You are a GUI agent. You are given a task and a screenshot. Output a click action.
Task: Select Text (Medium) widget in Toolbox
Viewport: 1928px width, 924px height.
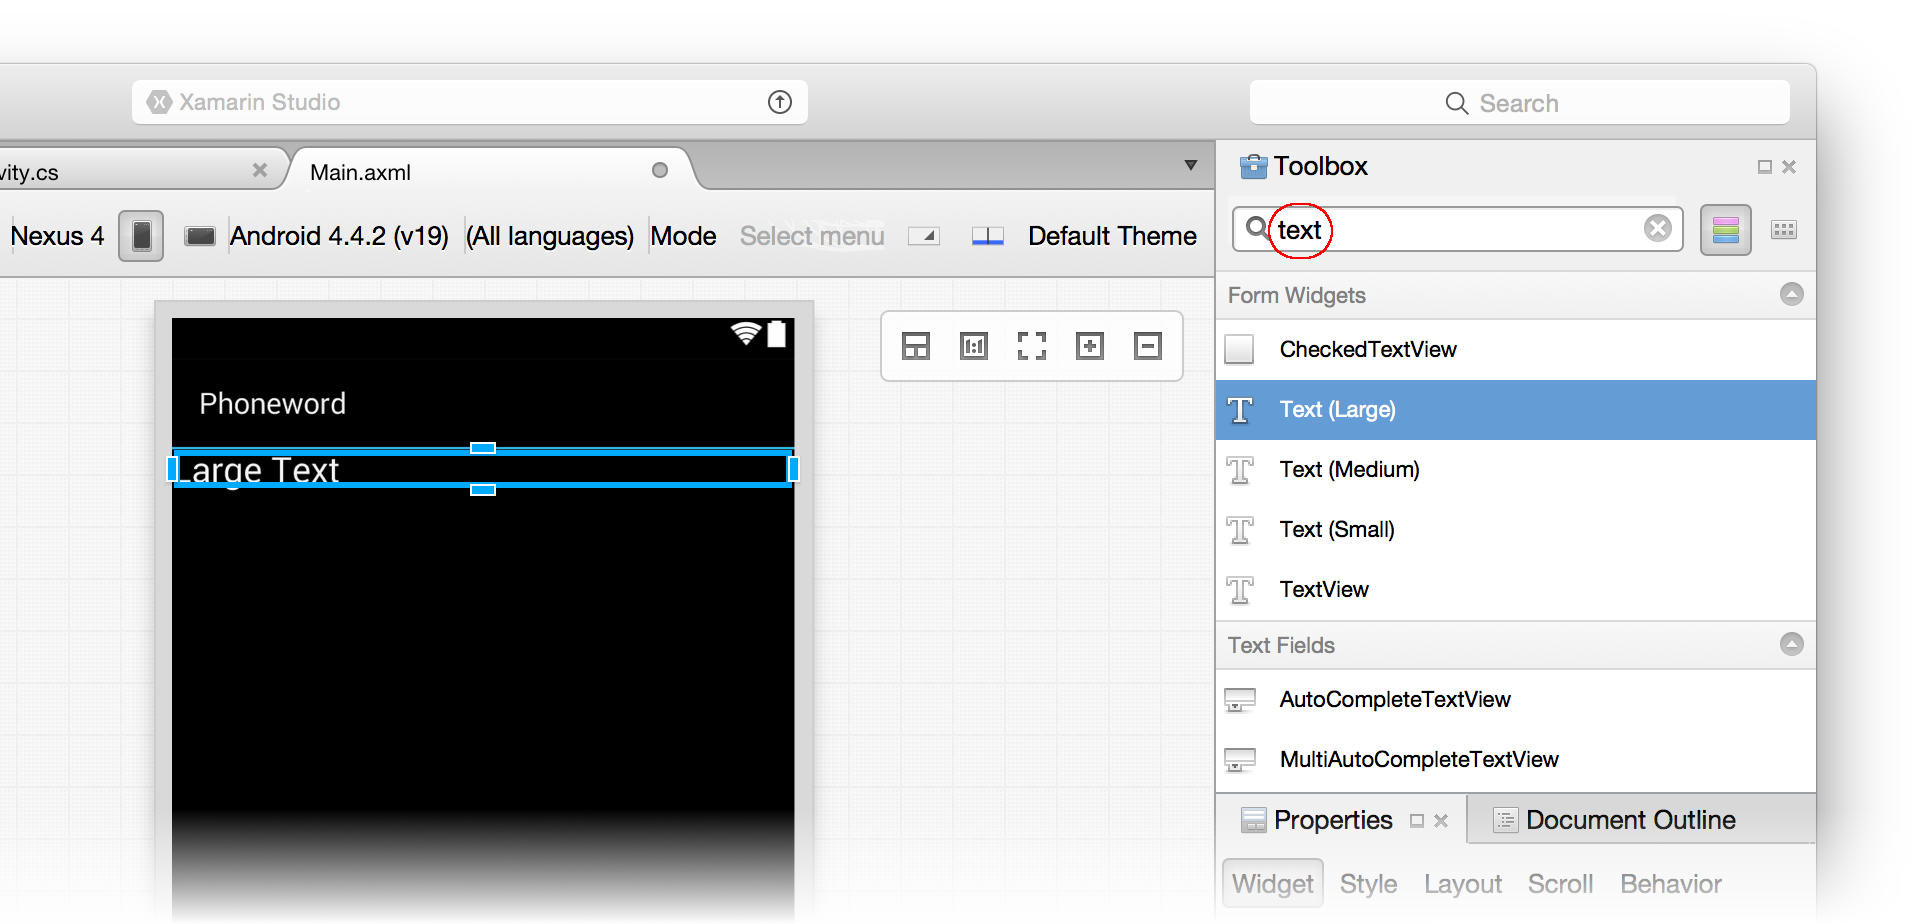1349,469
